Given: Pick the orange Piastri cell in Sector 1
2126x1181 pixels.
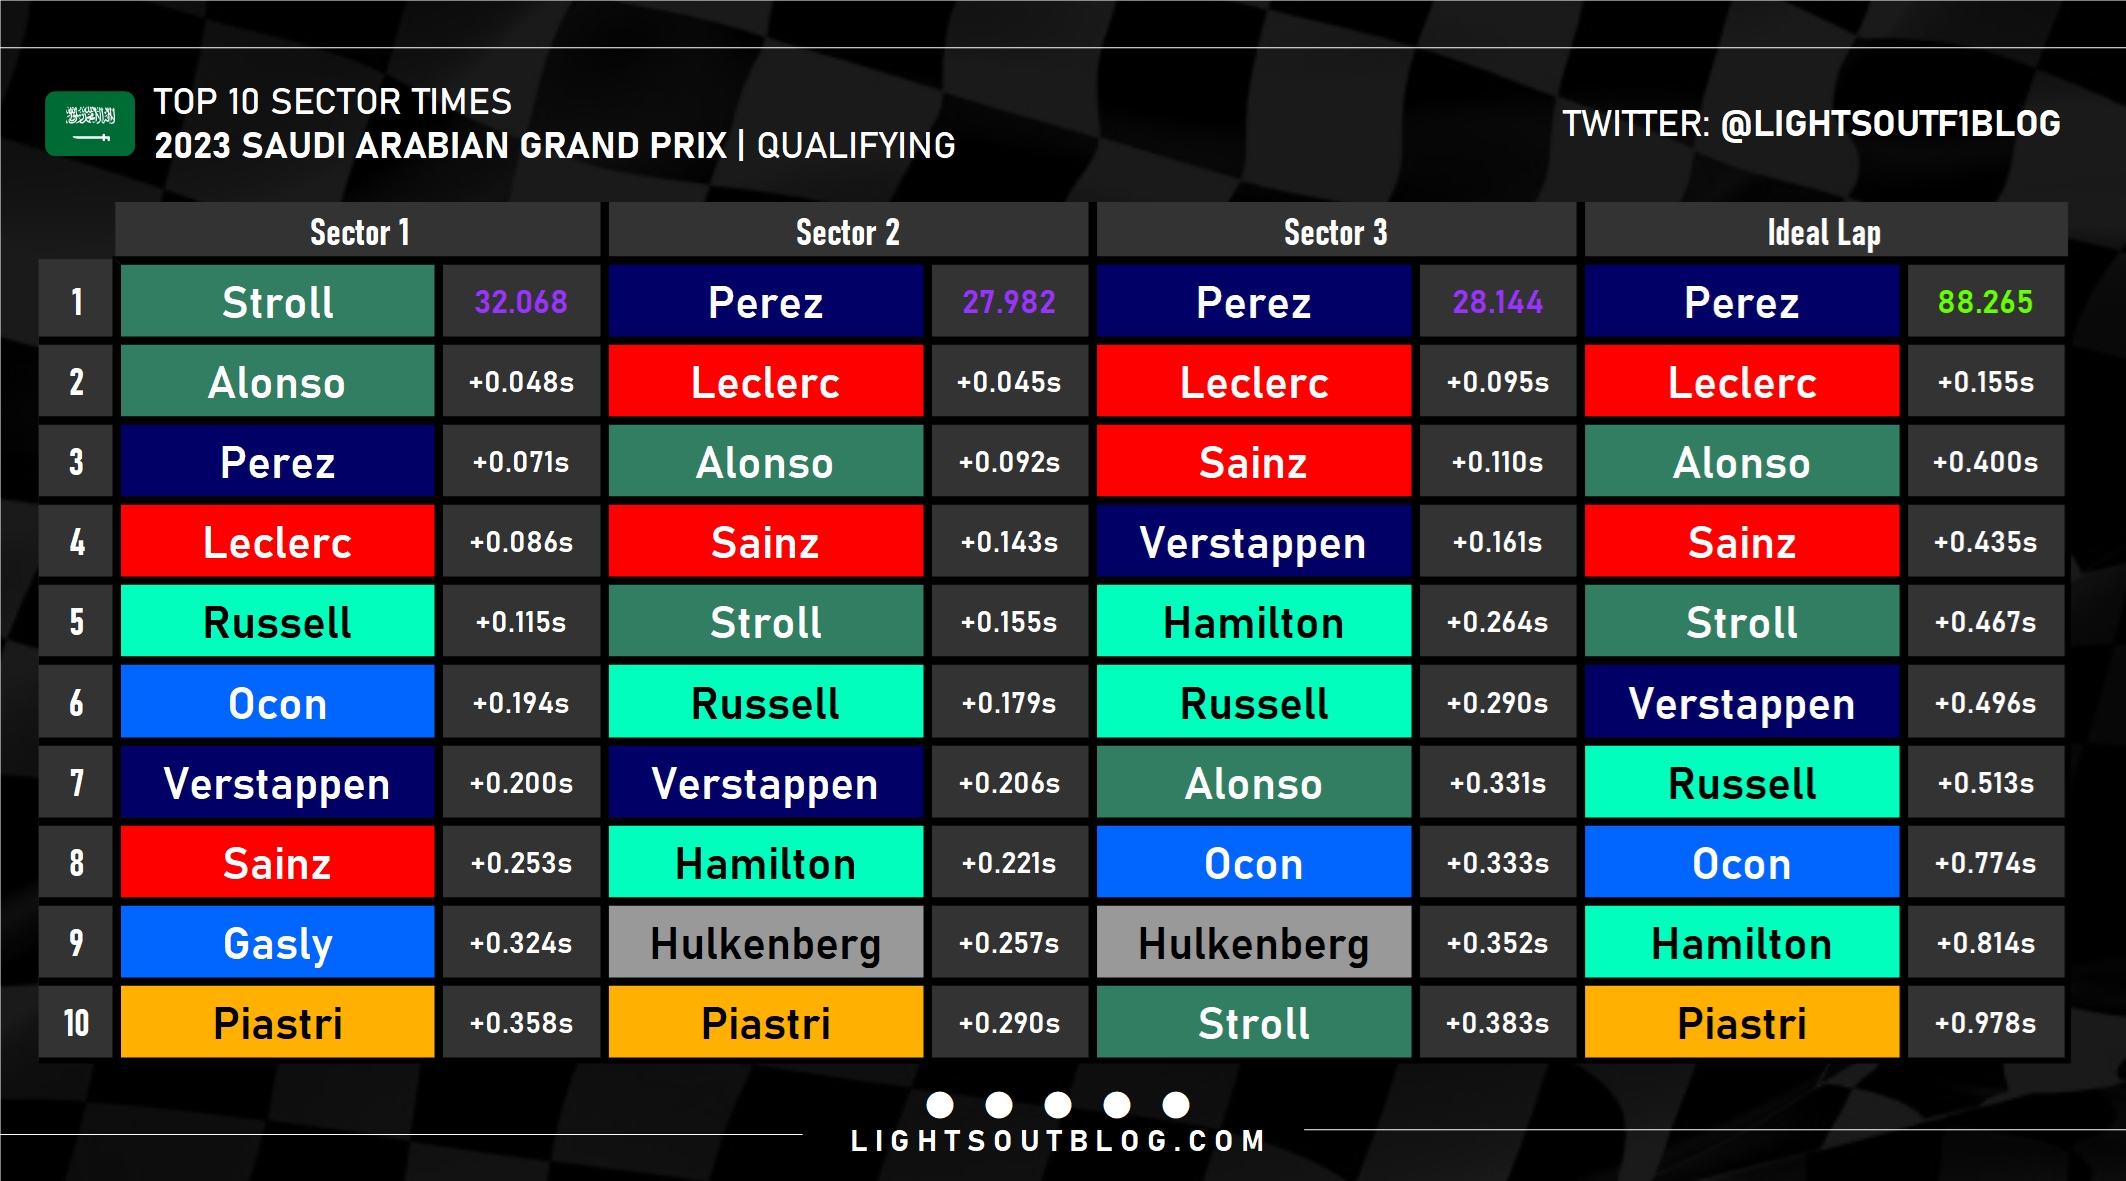Looking at the screenshot, I should coord(277,1023).
